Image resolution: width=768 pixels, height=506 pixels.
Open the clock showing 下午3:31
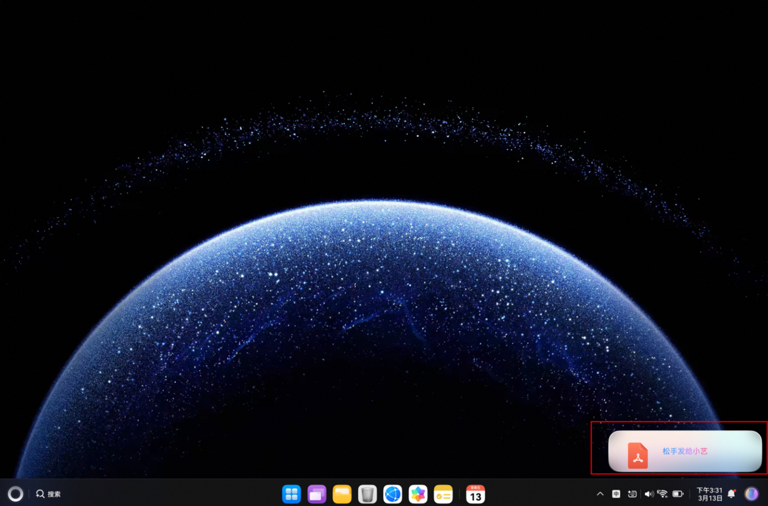pos(710,494)
